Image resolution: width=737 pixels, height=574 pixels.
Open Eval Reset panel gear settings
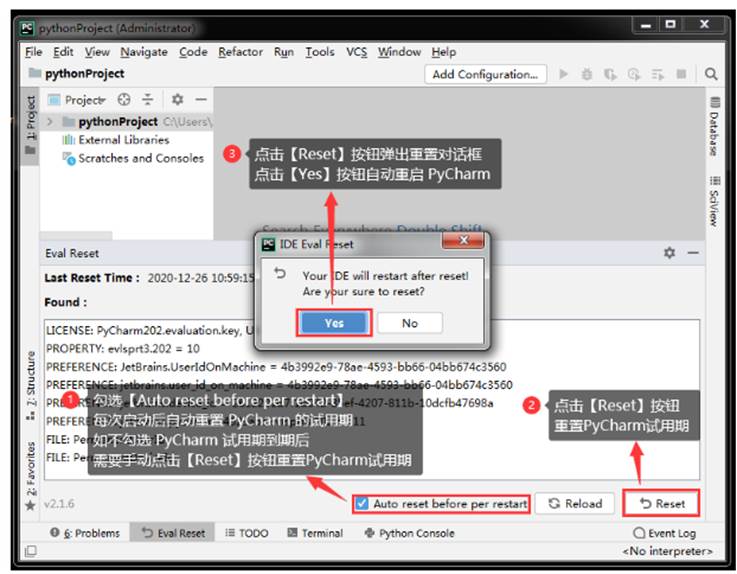pos(669,253)
